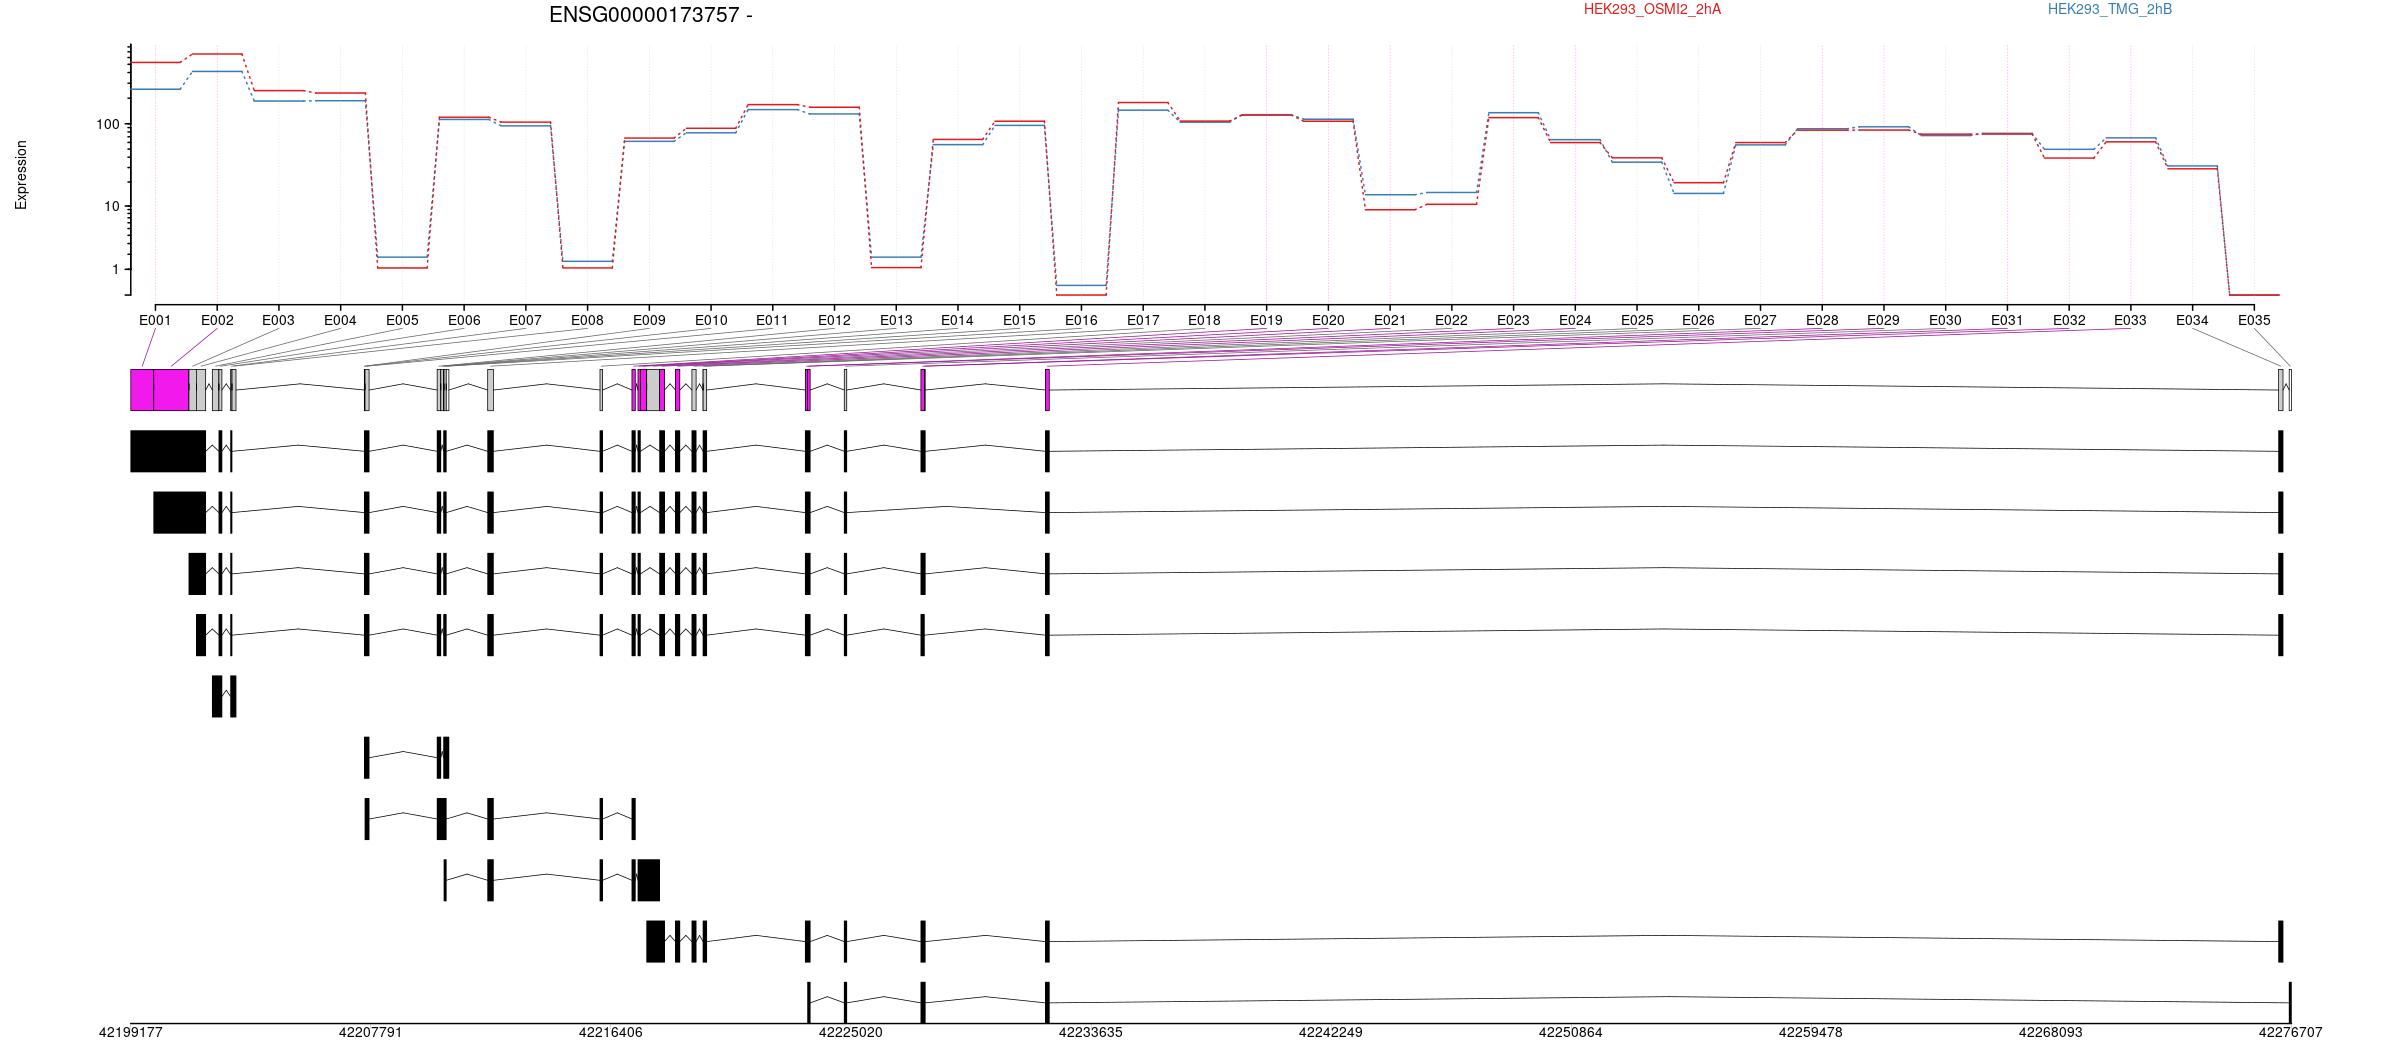2400x1050 pixels.
Task: Select exon label E034
Action: pyautogui.click(x=2192, y=320)
